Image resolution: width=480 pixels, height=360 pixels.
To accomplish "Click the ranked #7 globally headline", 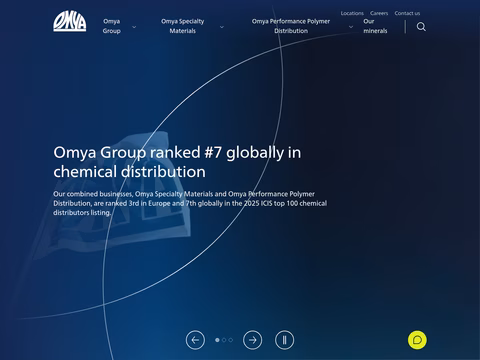I will (177, 162).
